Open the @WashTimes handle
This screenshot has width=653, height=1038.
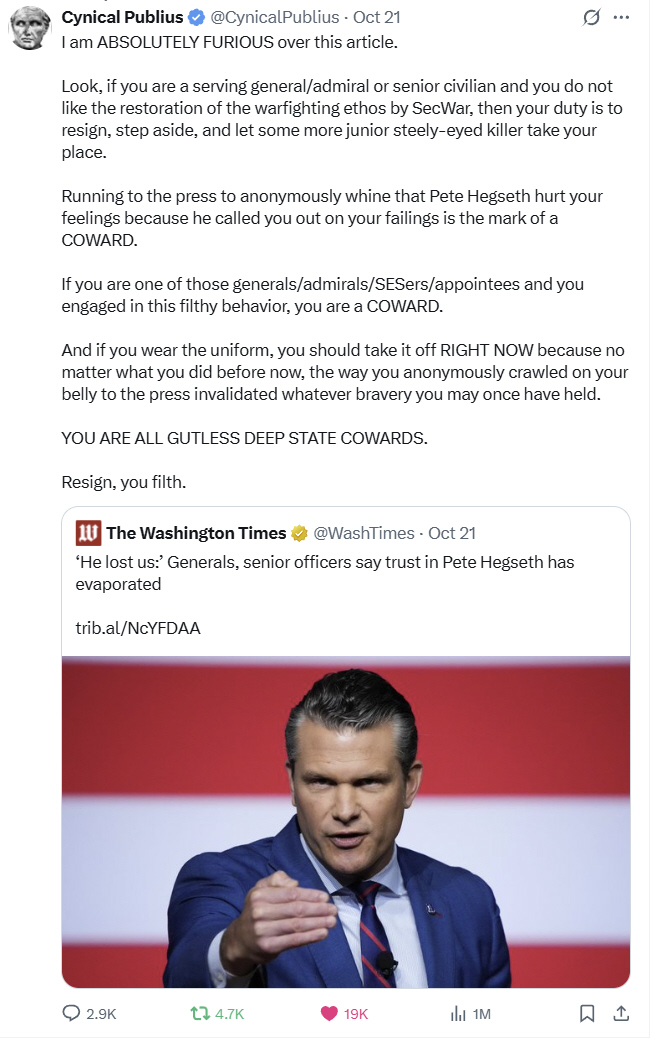pos(364,533)
